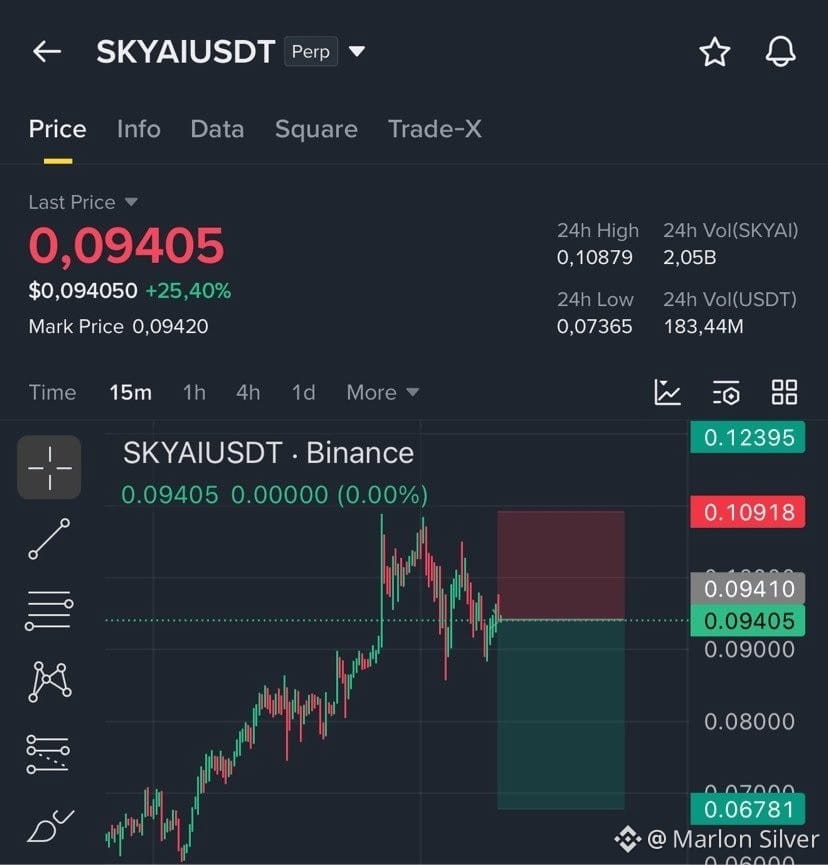This screenshot has width=828, height=865.
Task: Open chart settings list-gear icon
Action: [726, 392]
